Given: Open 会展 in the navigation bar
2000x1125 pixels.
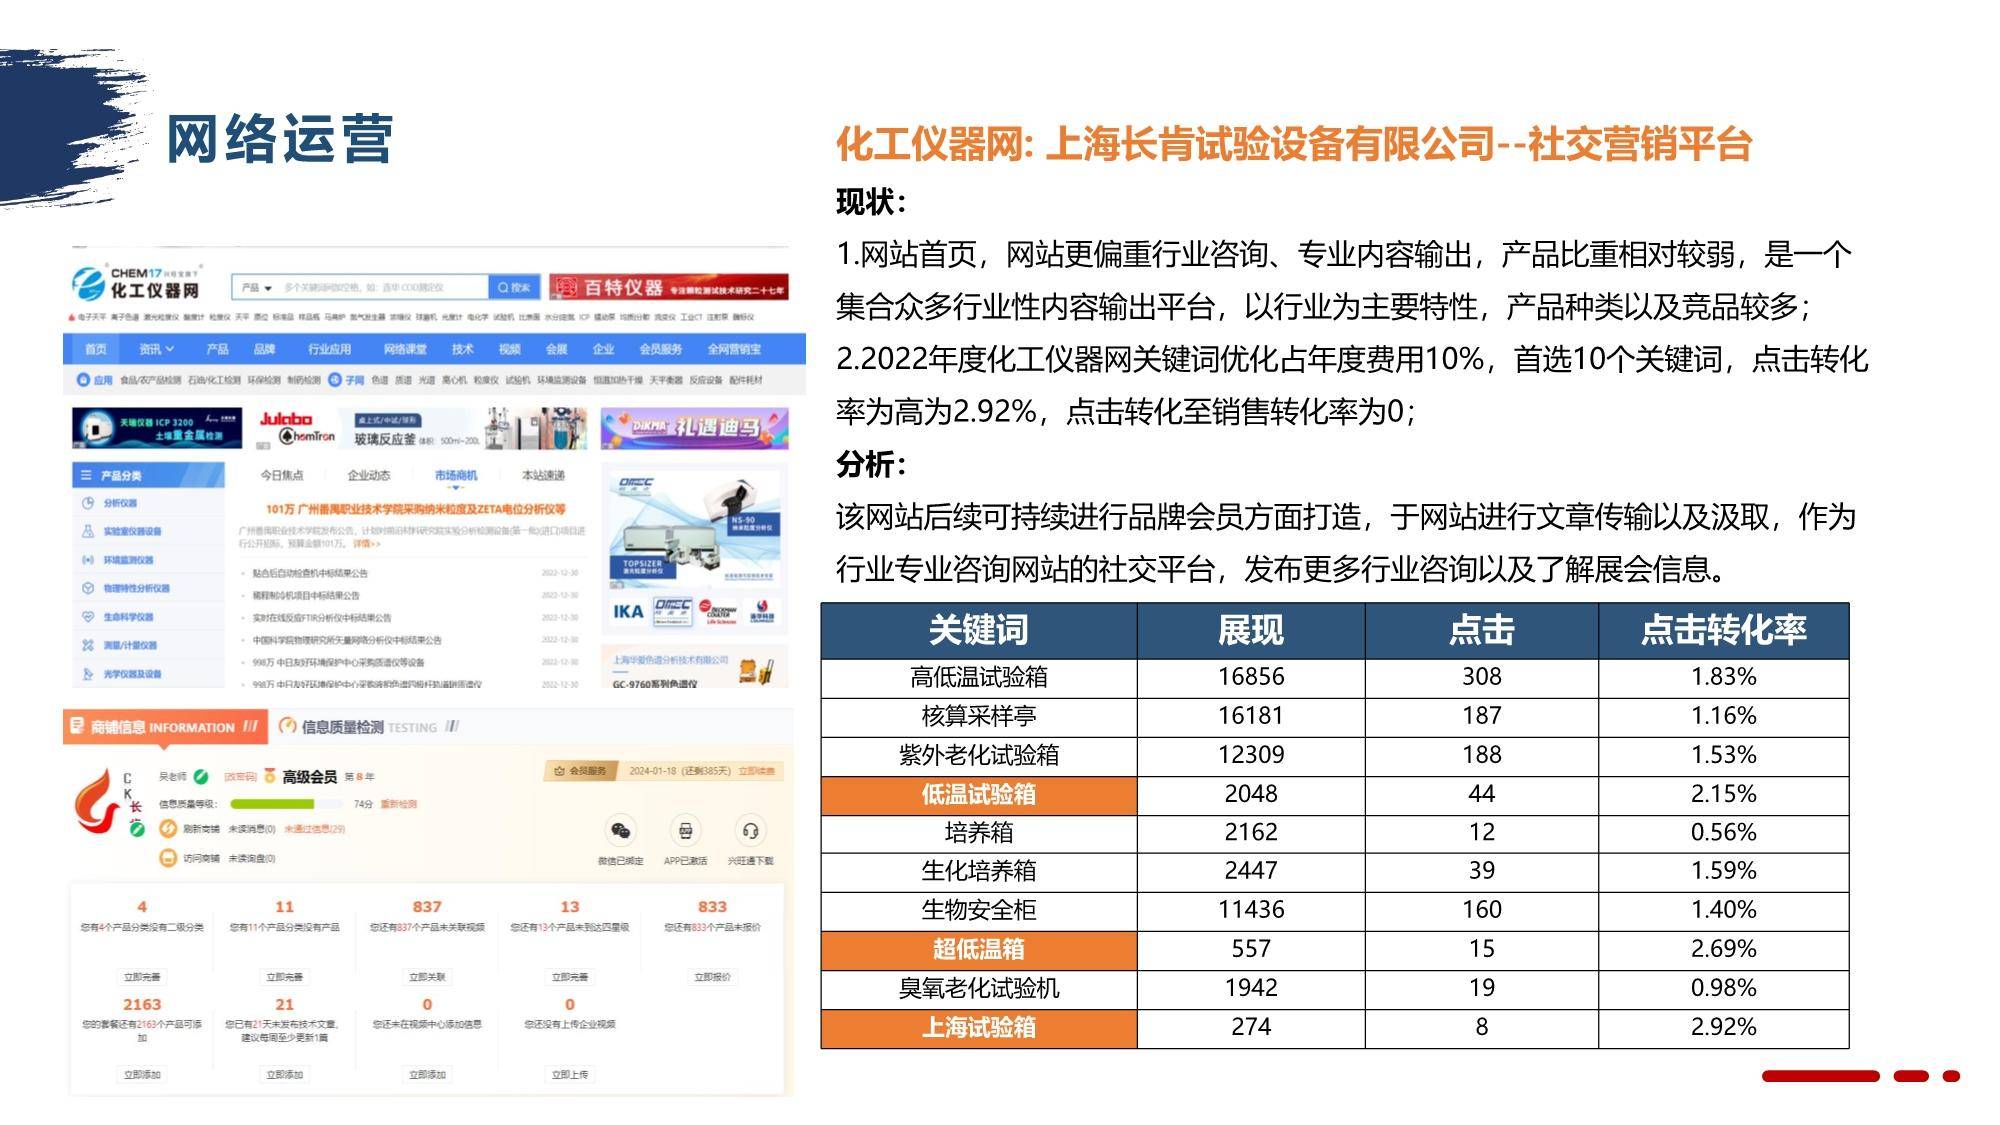Looking at the screenshot, I should 556,349.
